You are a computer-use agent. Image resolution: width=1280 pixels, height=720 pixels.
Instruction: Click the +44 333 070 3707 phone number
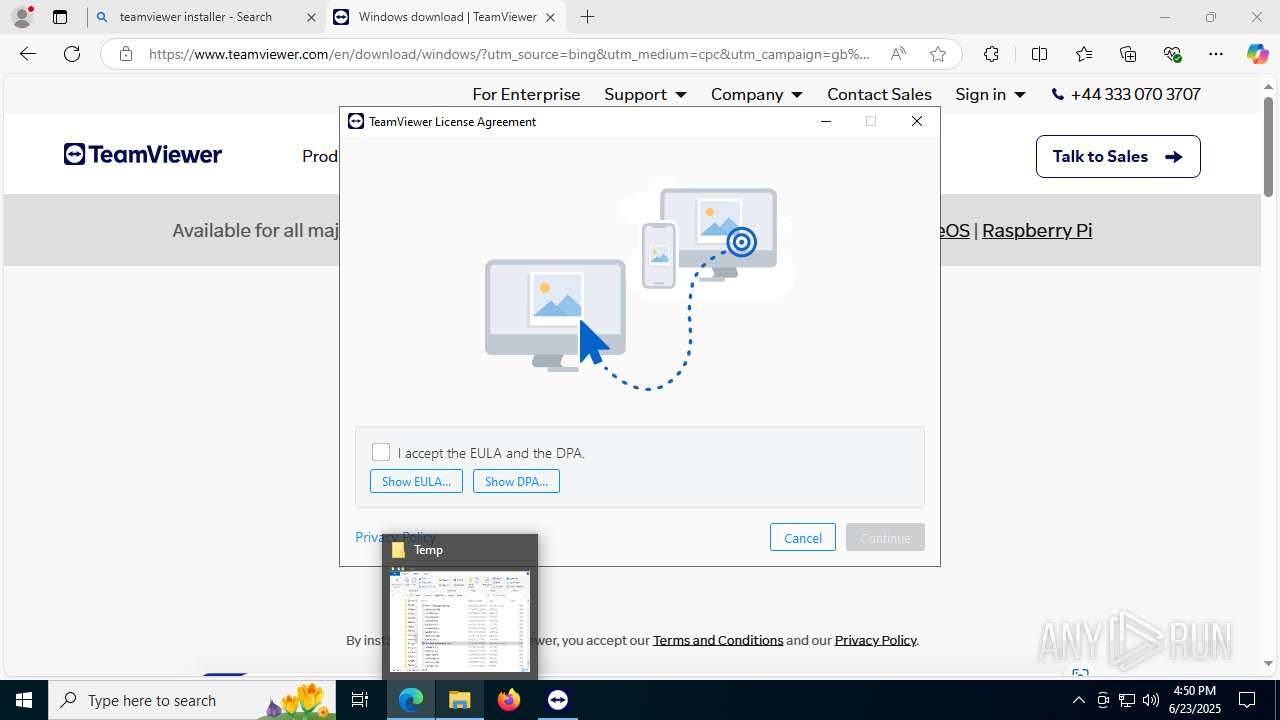(x=1126, y=94)
